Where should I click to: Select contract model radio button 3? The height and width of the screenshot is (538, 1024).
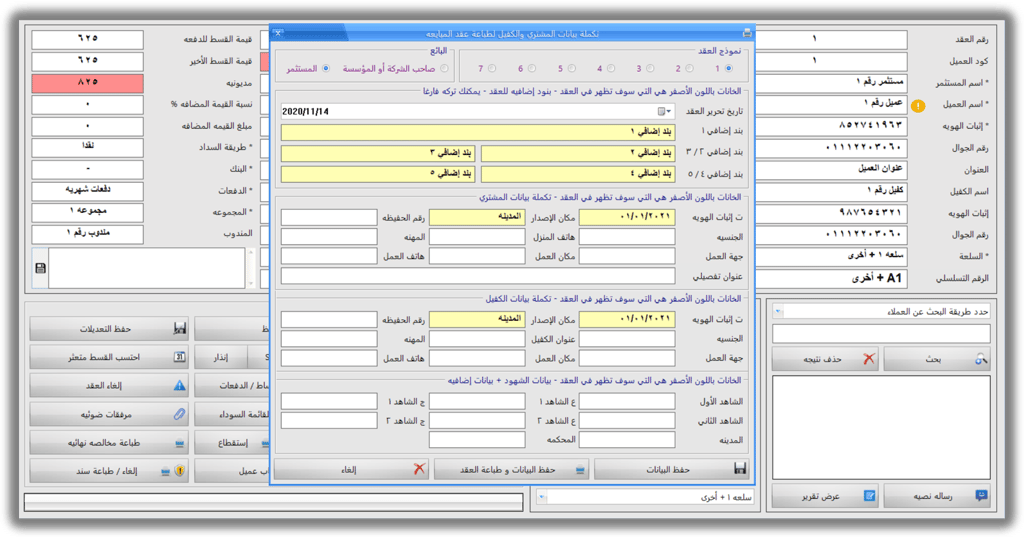pos(650,68)
